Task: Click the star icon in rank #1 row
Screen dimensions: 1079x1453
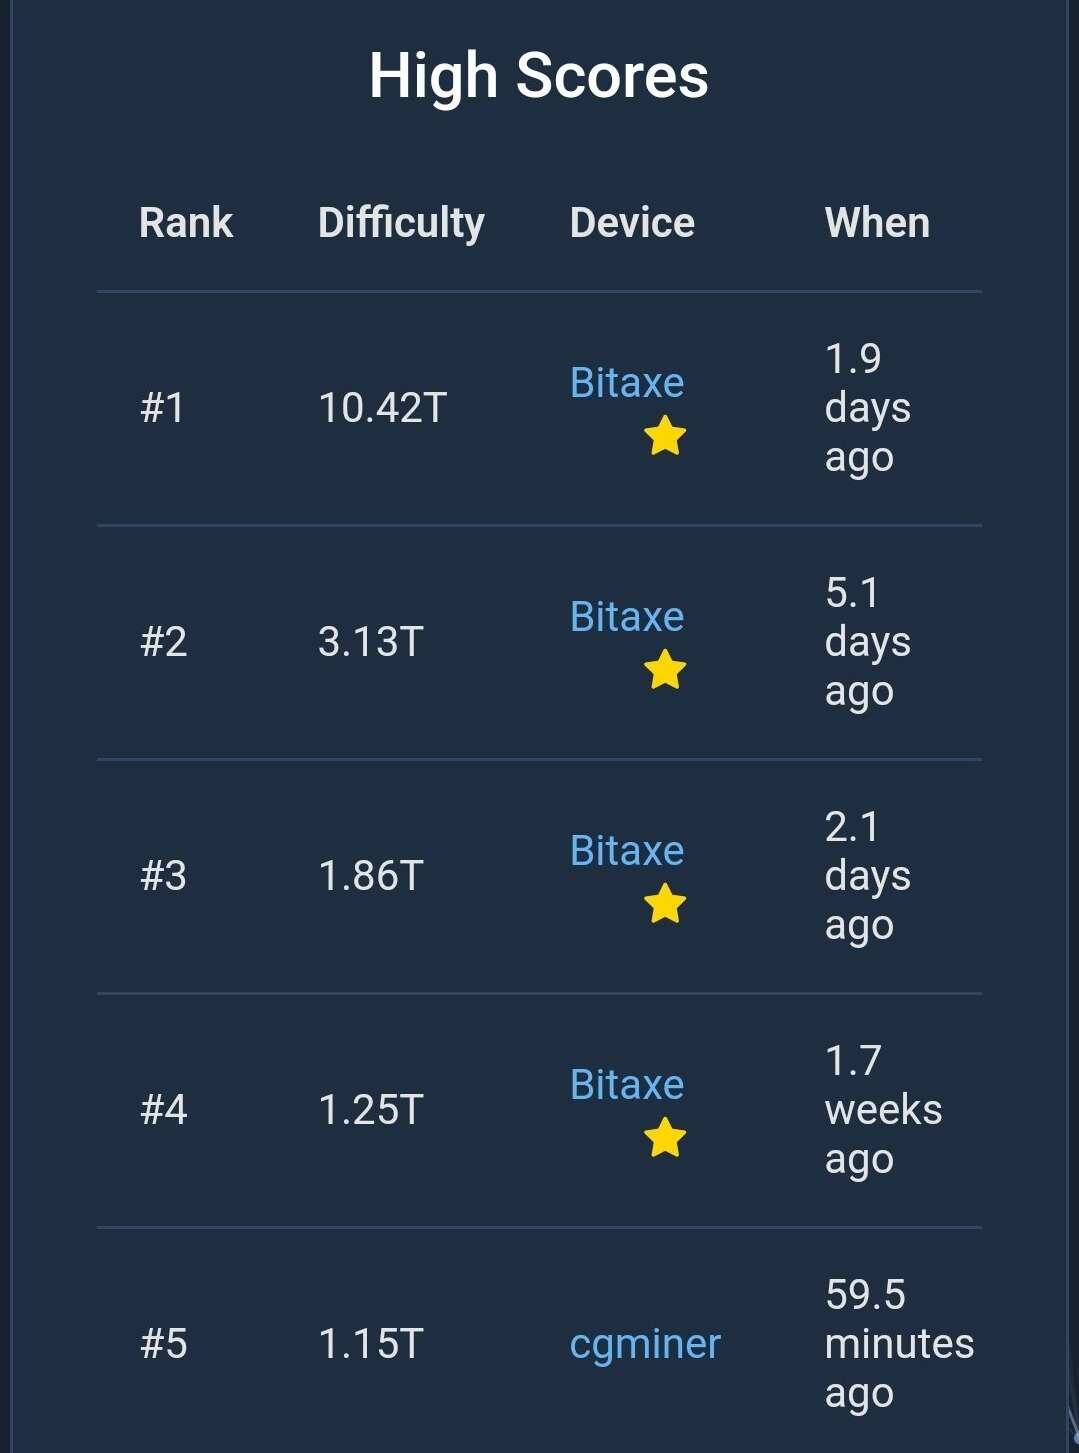Action: click(x=665, y=436)
